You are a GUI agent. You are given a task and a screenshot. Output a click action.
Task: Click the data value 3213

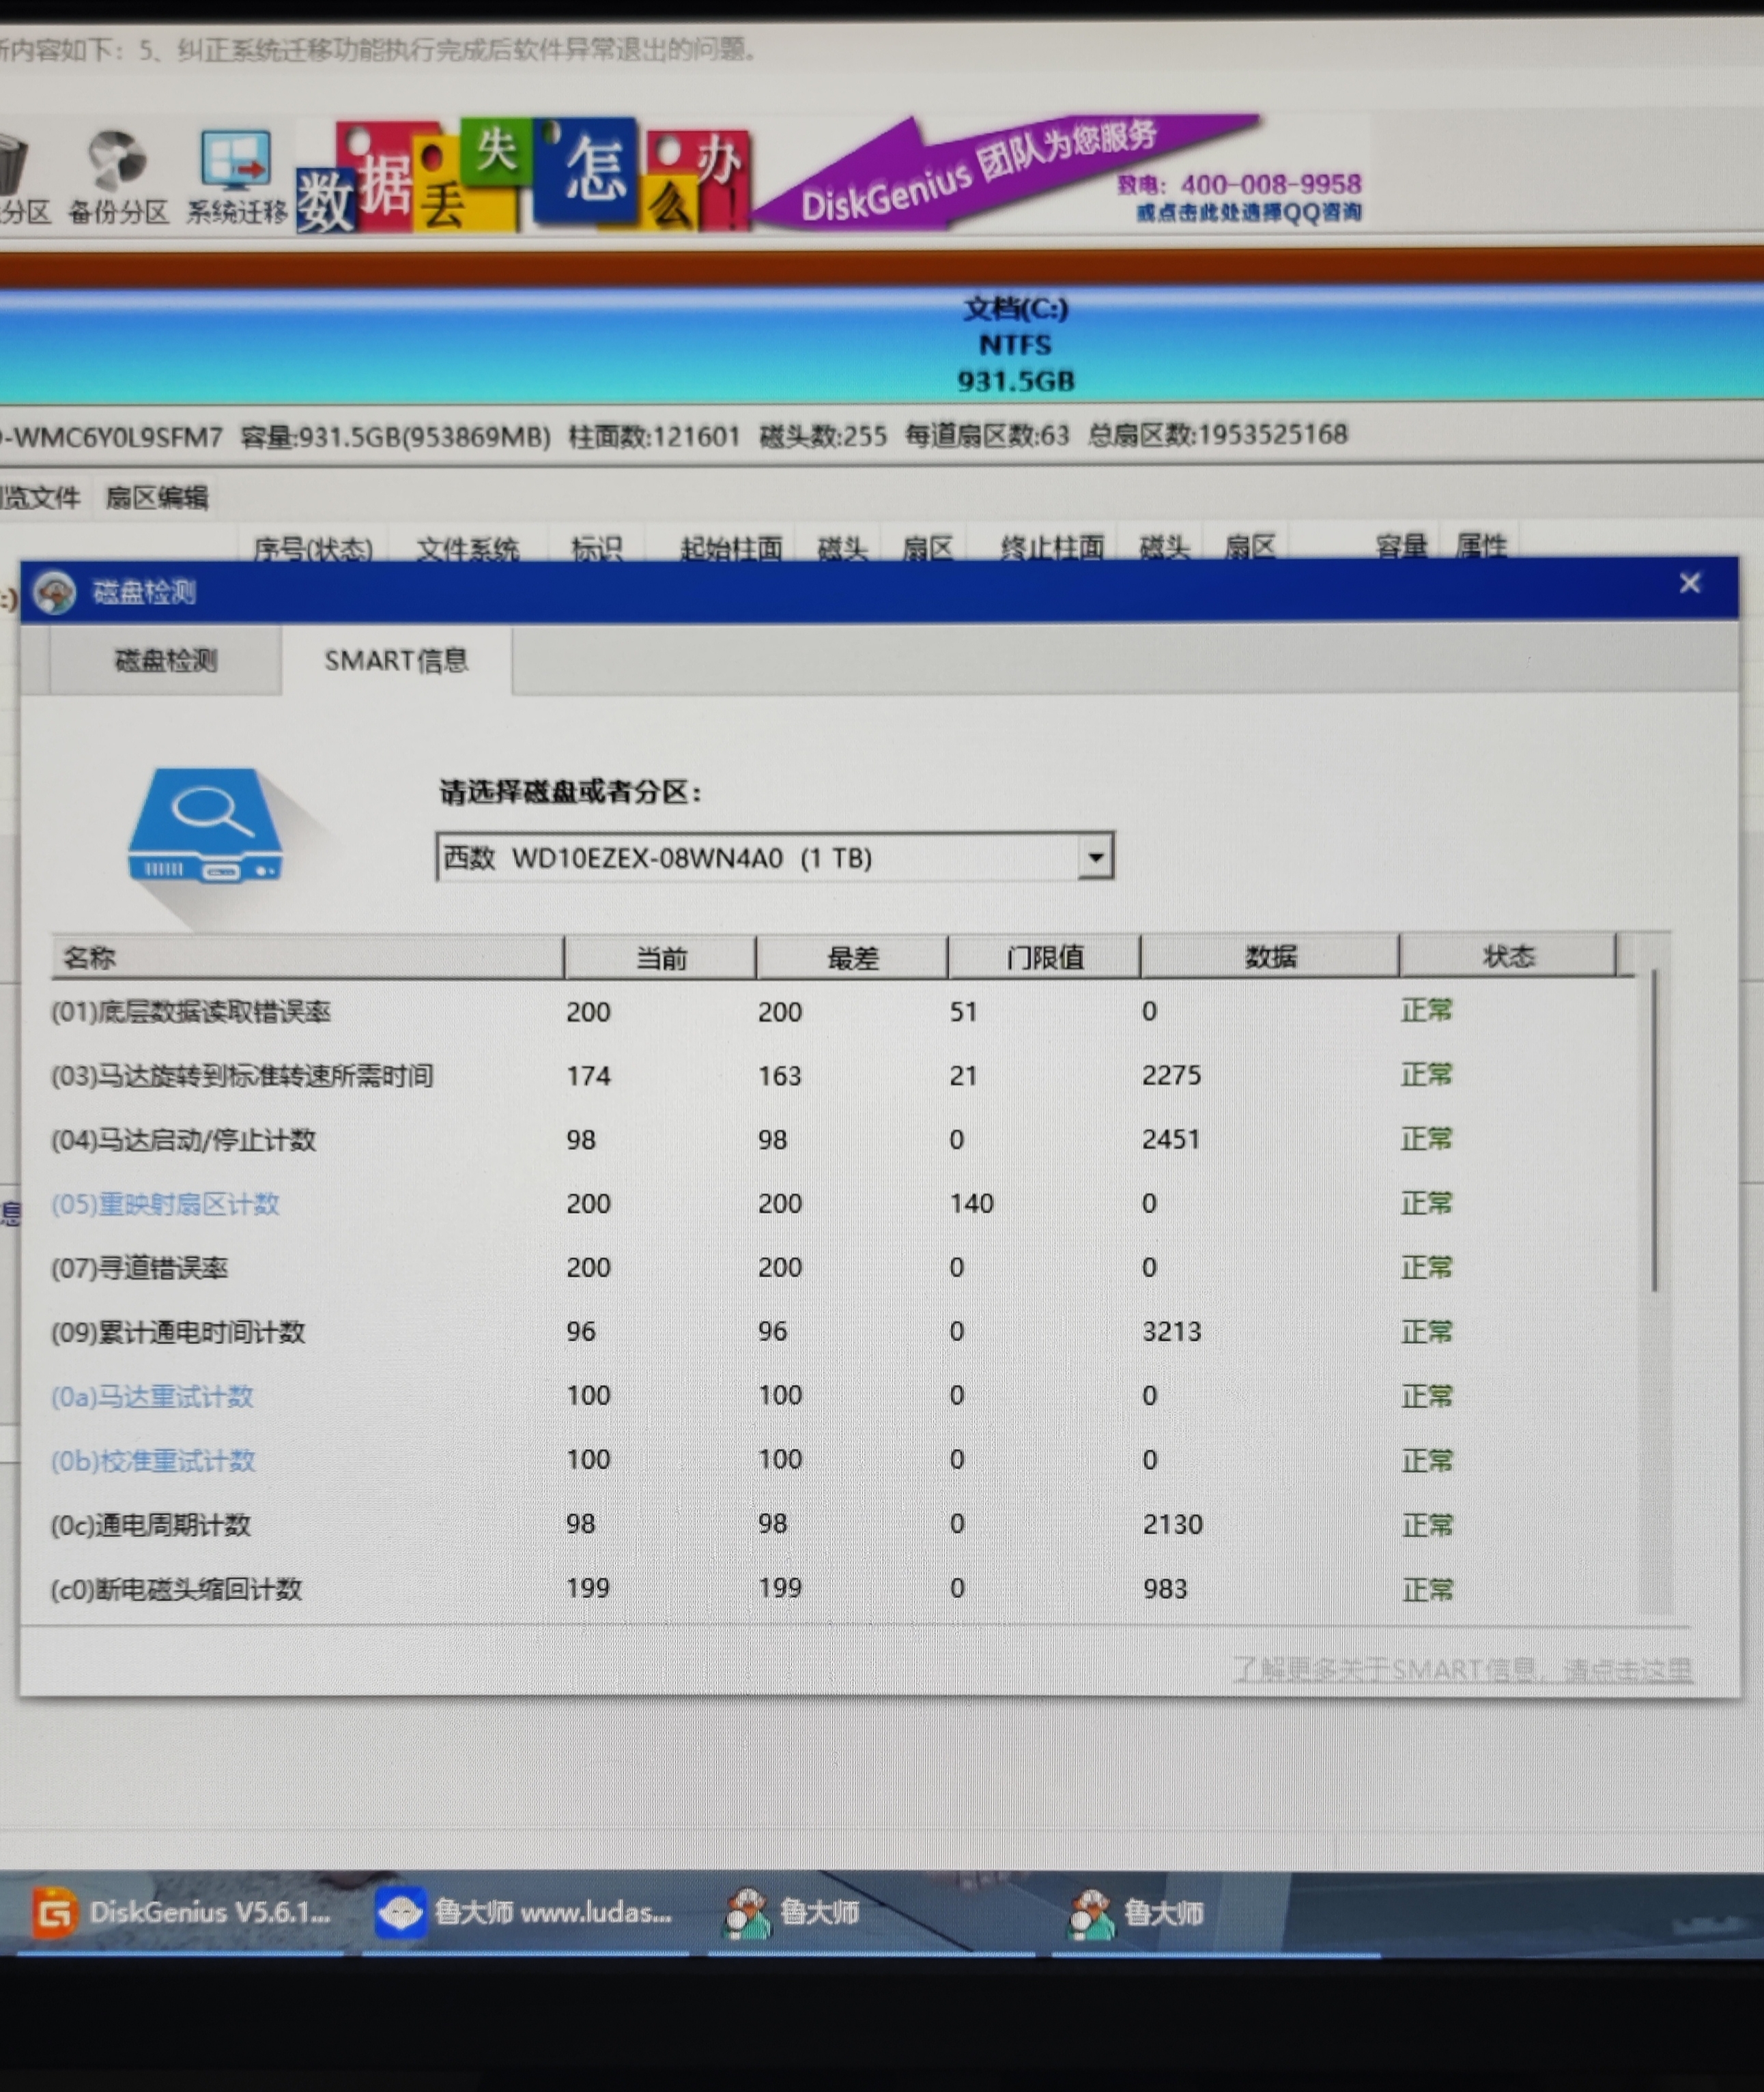pos(1171,1331)
